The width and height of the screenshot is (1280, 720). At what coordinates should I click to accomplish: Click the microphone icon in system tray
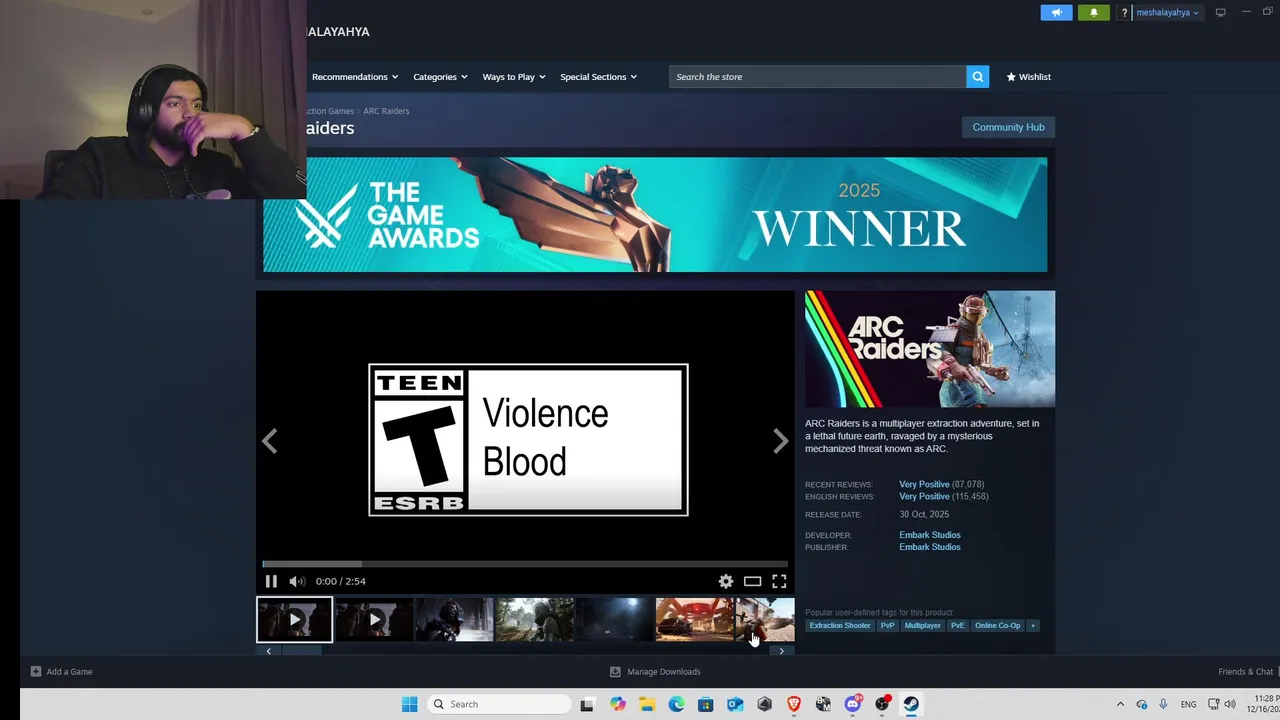coord(1162,704)
